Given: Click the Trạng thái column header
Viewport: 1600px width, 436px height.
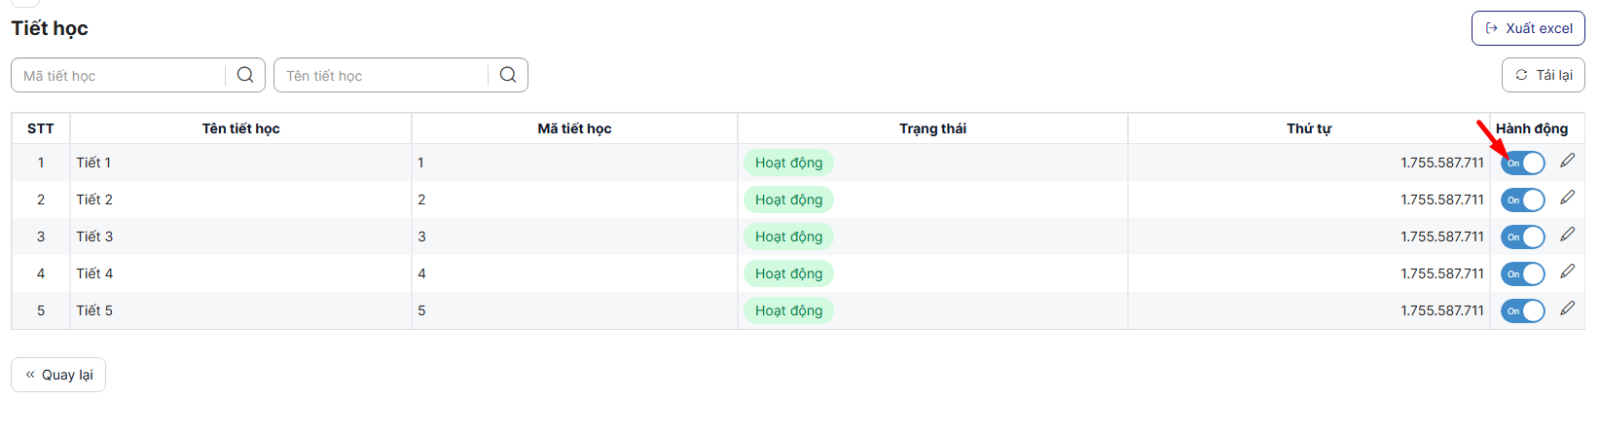Looking at the screenshot, I should 932,129.
